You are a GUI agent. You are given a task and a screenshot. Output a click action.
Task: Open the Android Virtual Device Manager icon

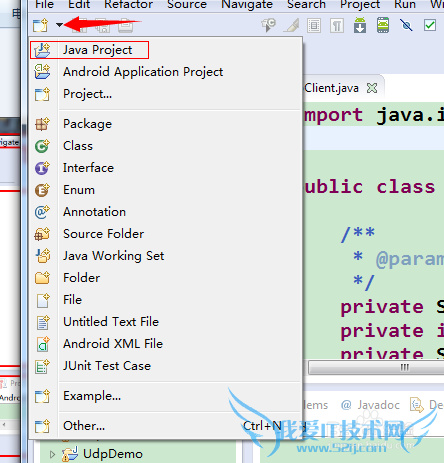click(383, 25)
